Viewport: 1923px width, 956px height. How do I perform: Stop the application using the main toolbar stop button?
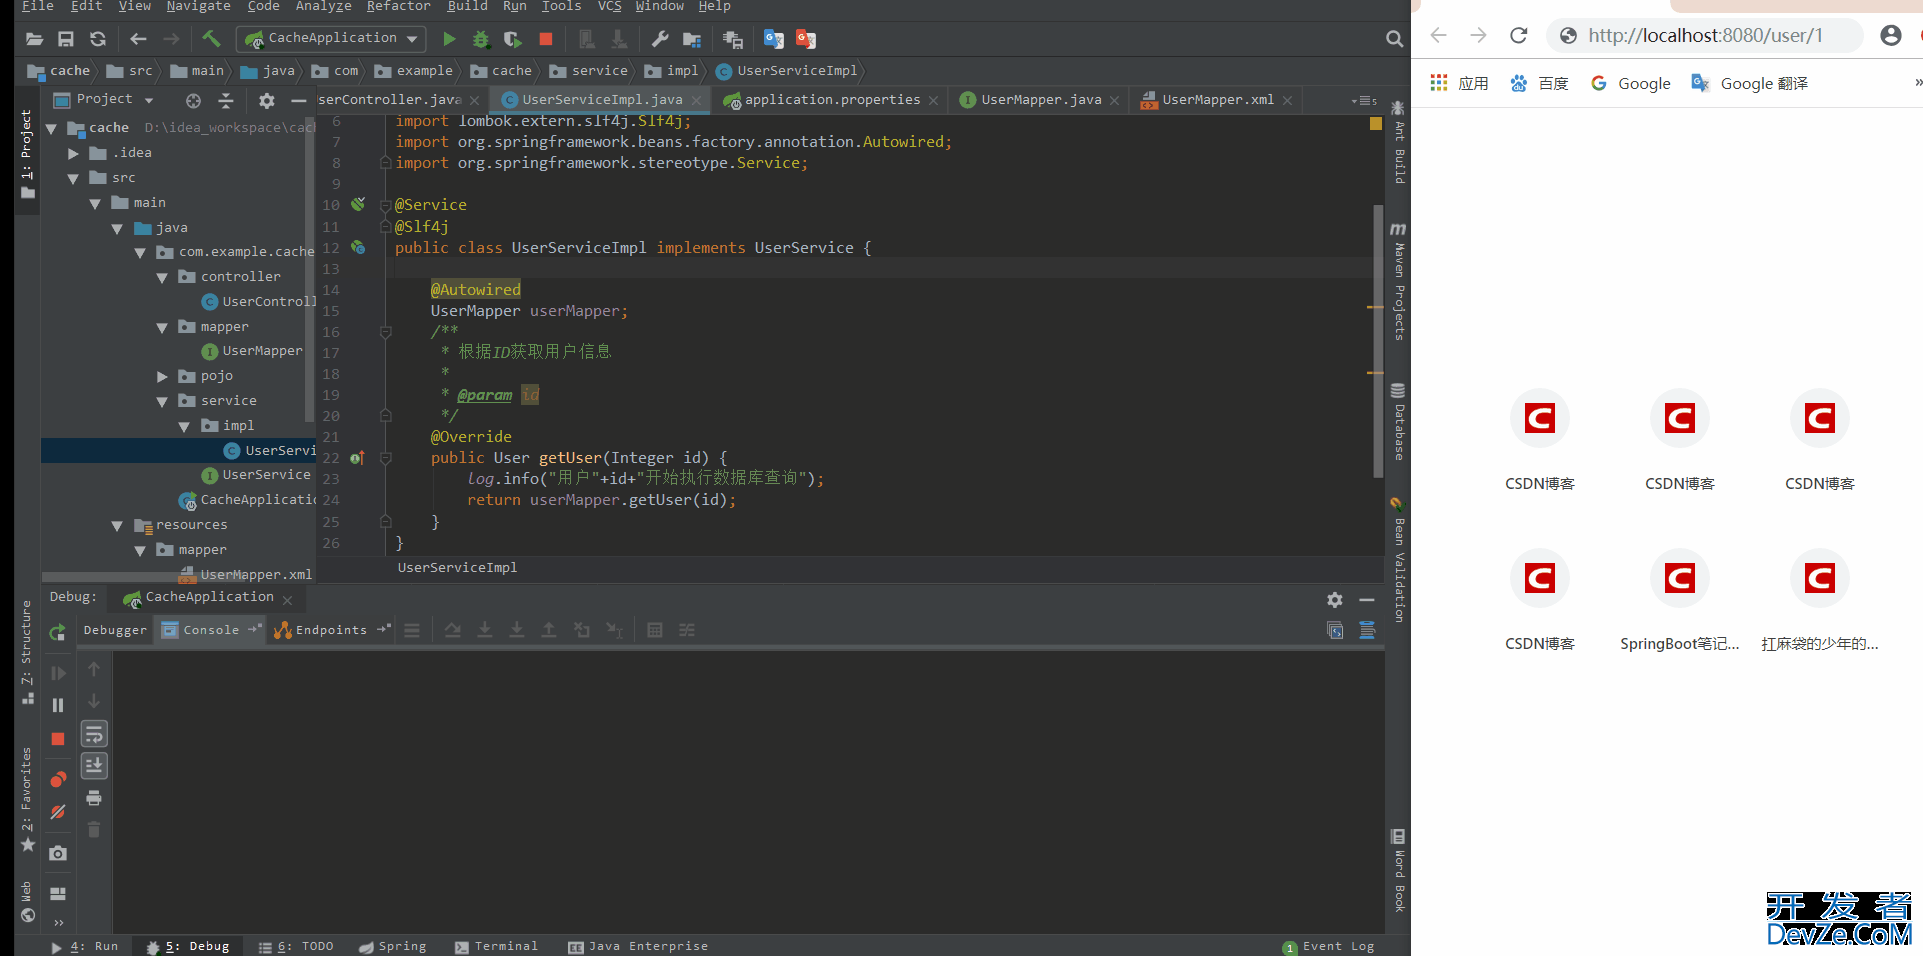coord(545,39)
